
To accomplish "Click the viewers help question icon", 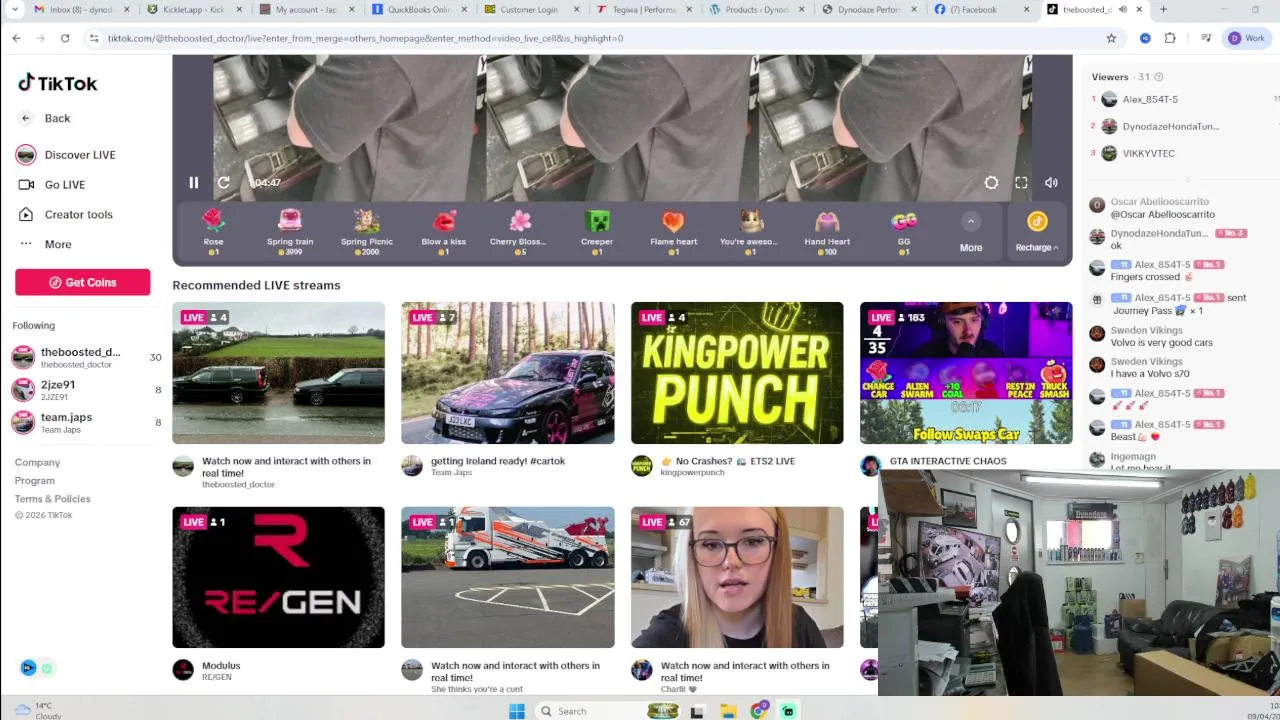I will pos(1158,77).
